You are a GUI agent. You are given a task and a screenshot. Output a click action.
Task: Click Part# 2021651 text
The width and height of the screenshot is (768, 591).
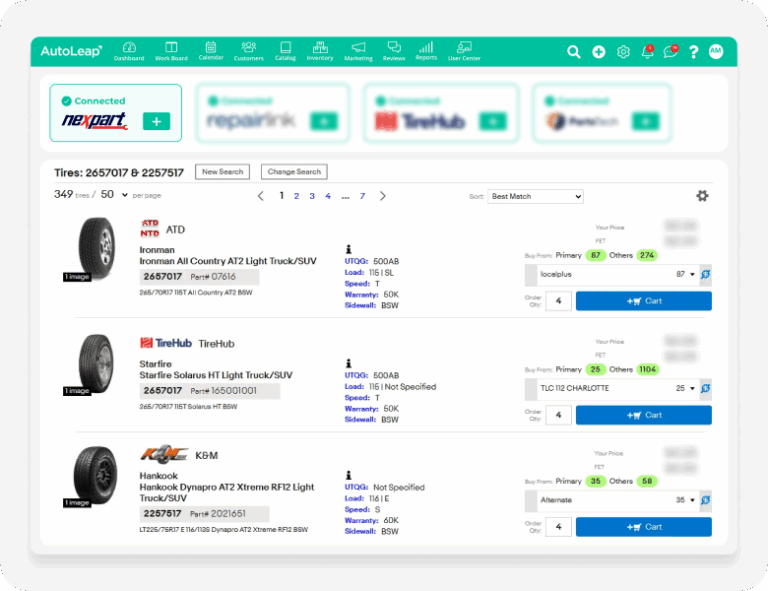click(218, 514)
